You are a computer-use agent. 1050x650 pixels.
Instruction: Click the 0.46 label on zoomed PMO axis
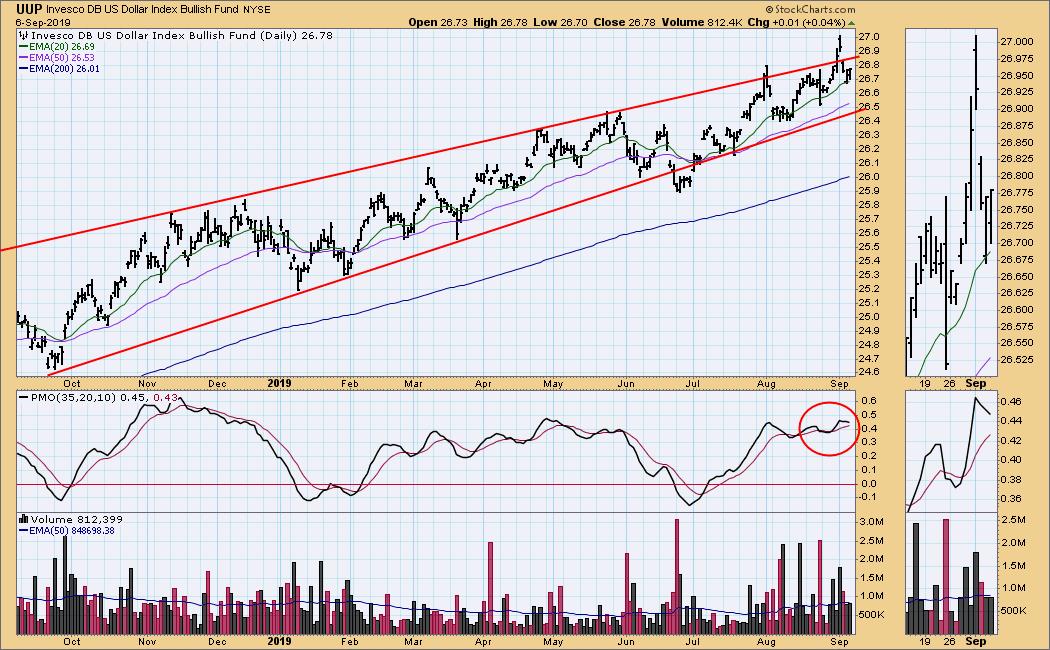[x=1010, y=401]
